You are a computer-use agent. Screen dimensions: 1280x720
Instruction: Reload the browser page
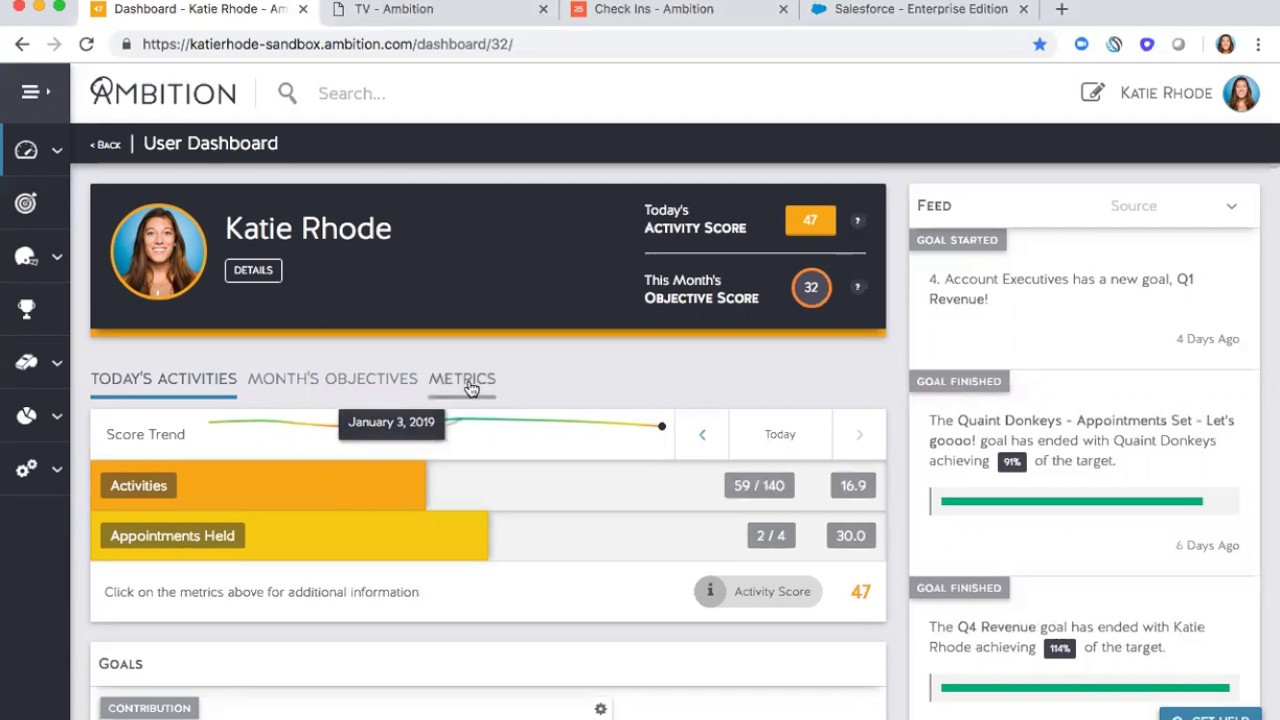point(86,44)
